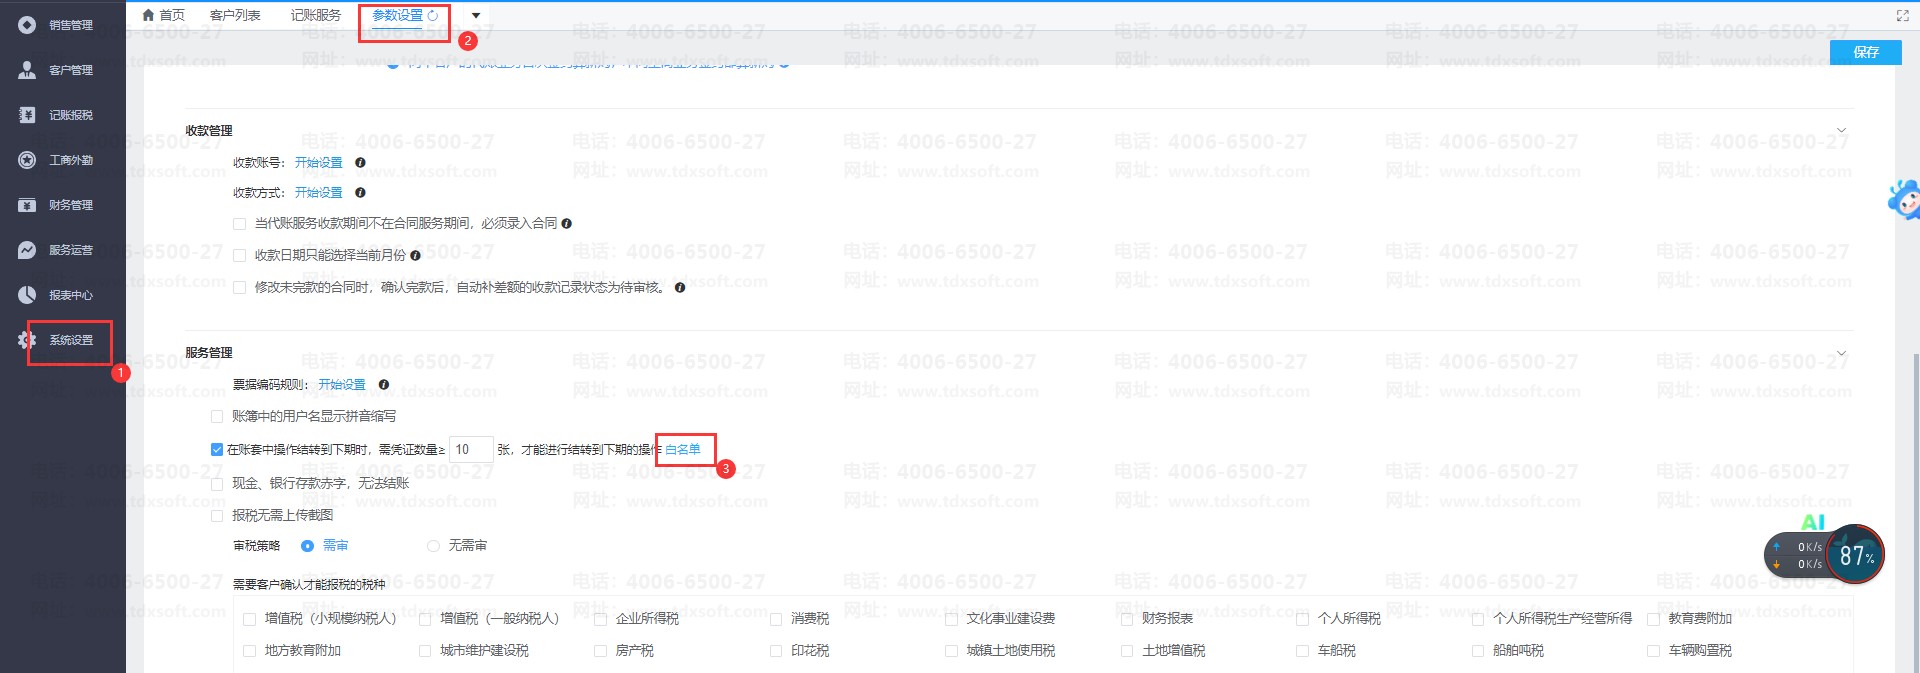This screenshot has width=1920, height=673.
Task: Click 开始设置 link for 收款账号
Action: point(318,162)
